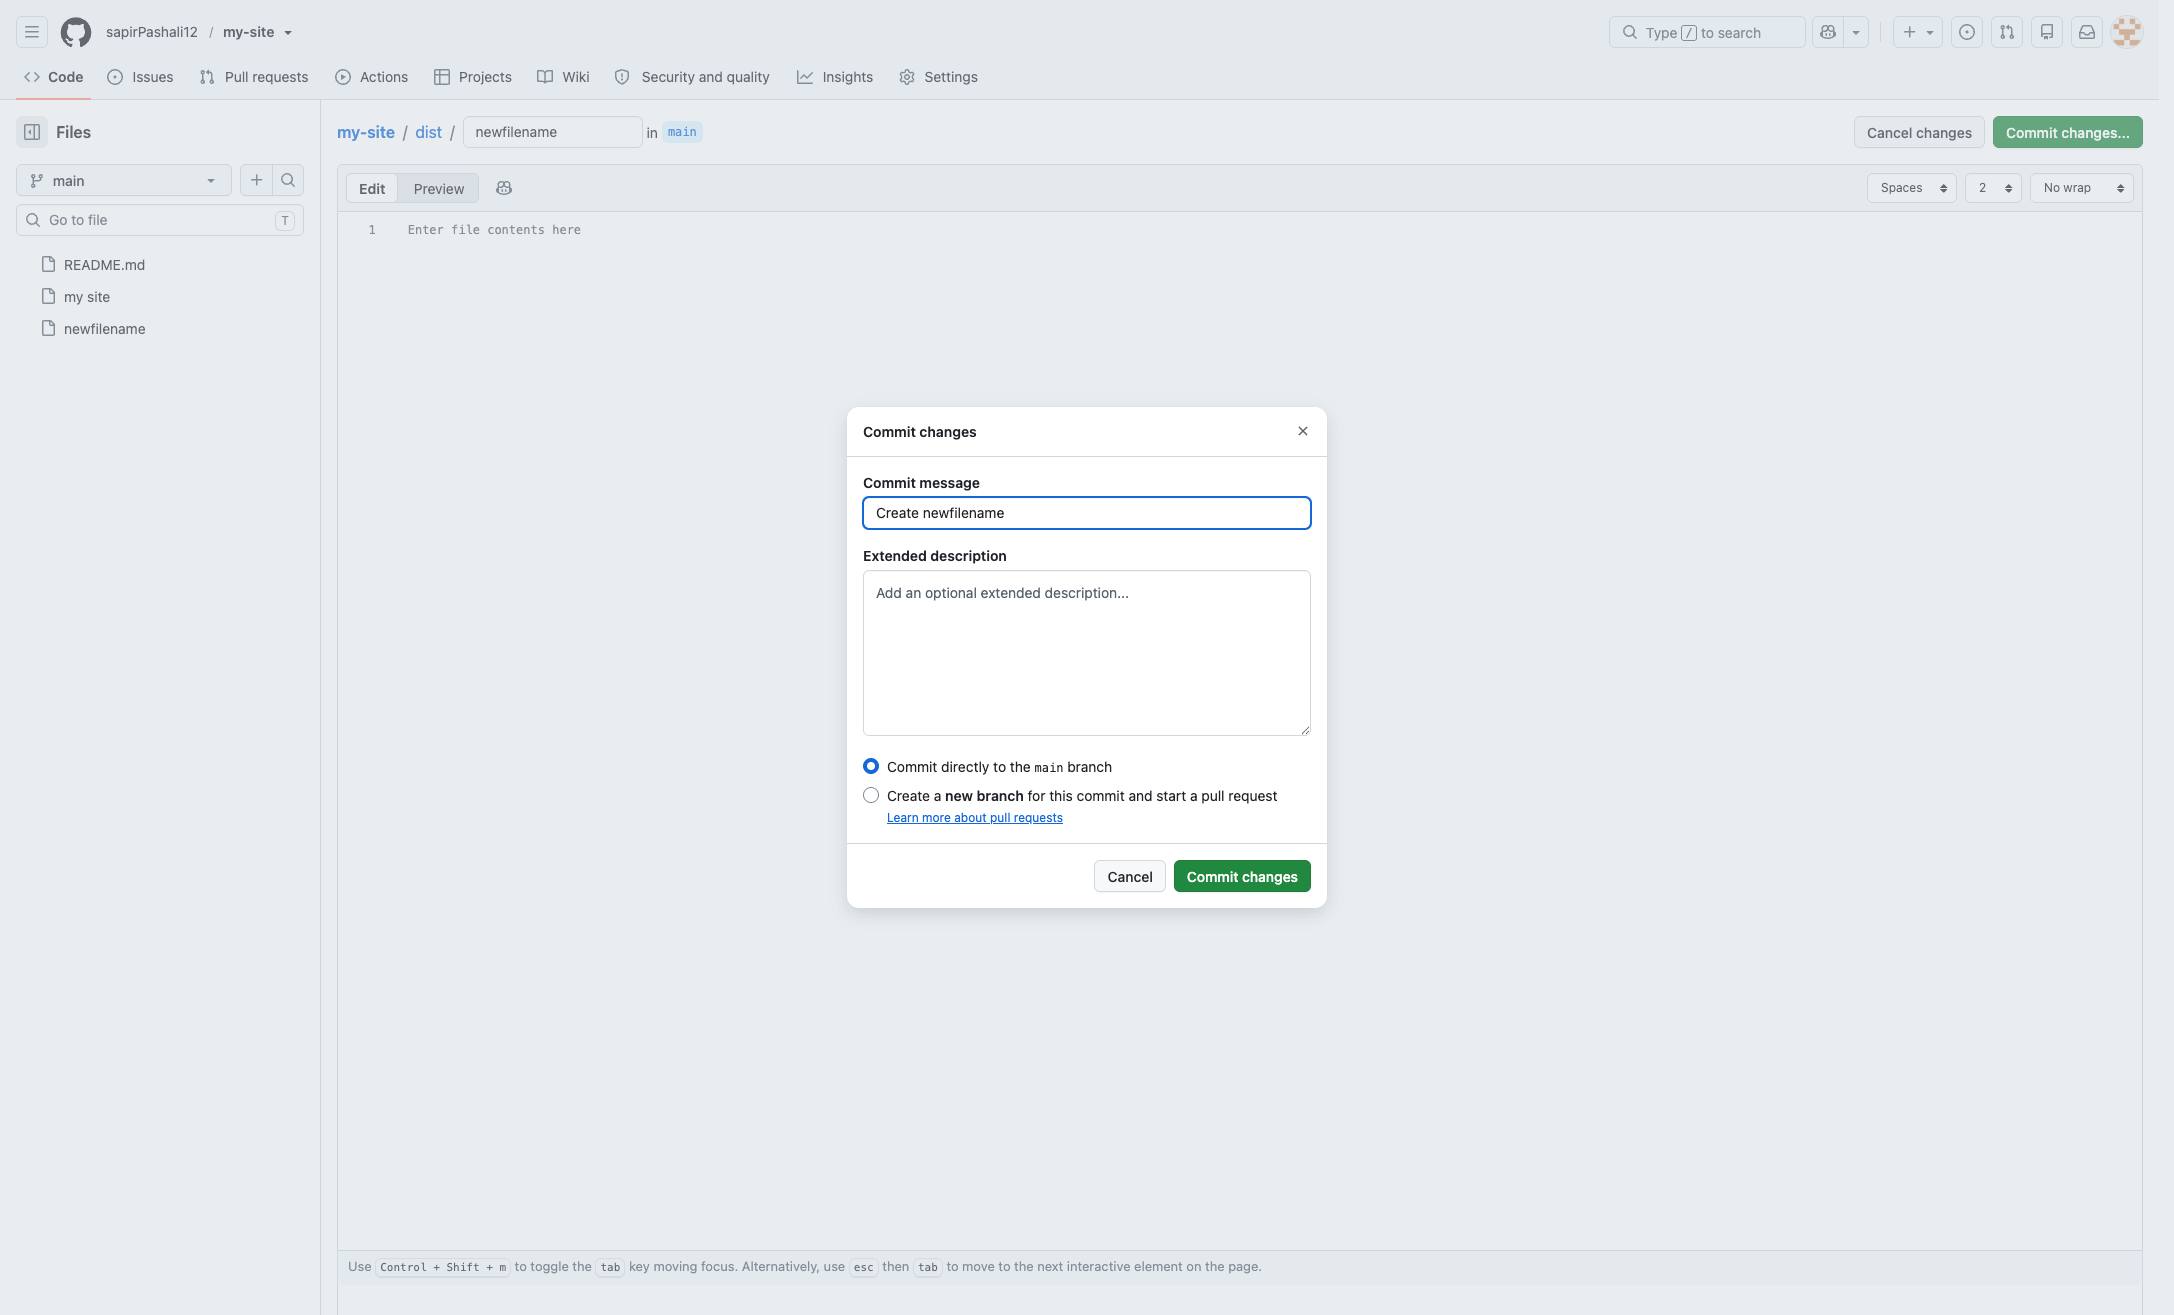Click the Commit changes... header button
The image size is (2174, 1315).
2068,132
